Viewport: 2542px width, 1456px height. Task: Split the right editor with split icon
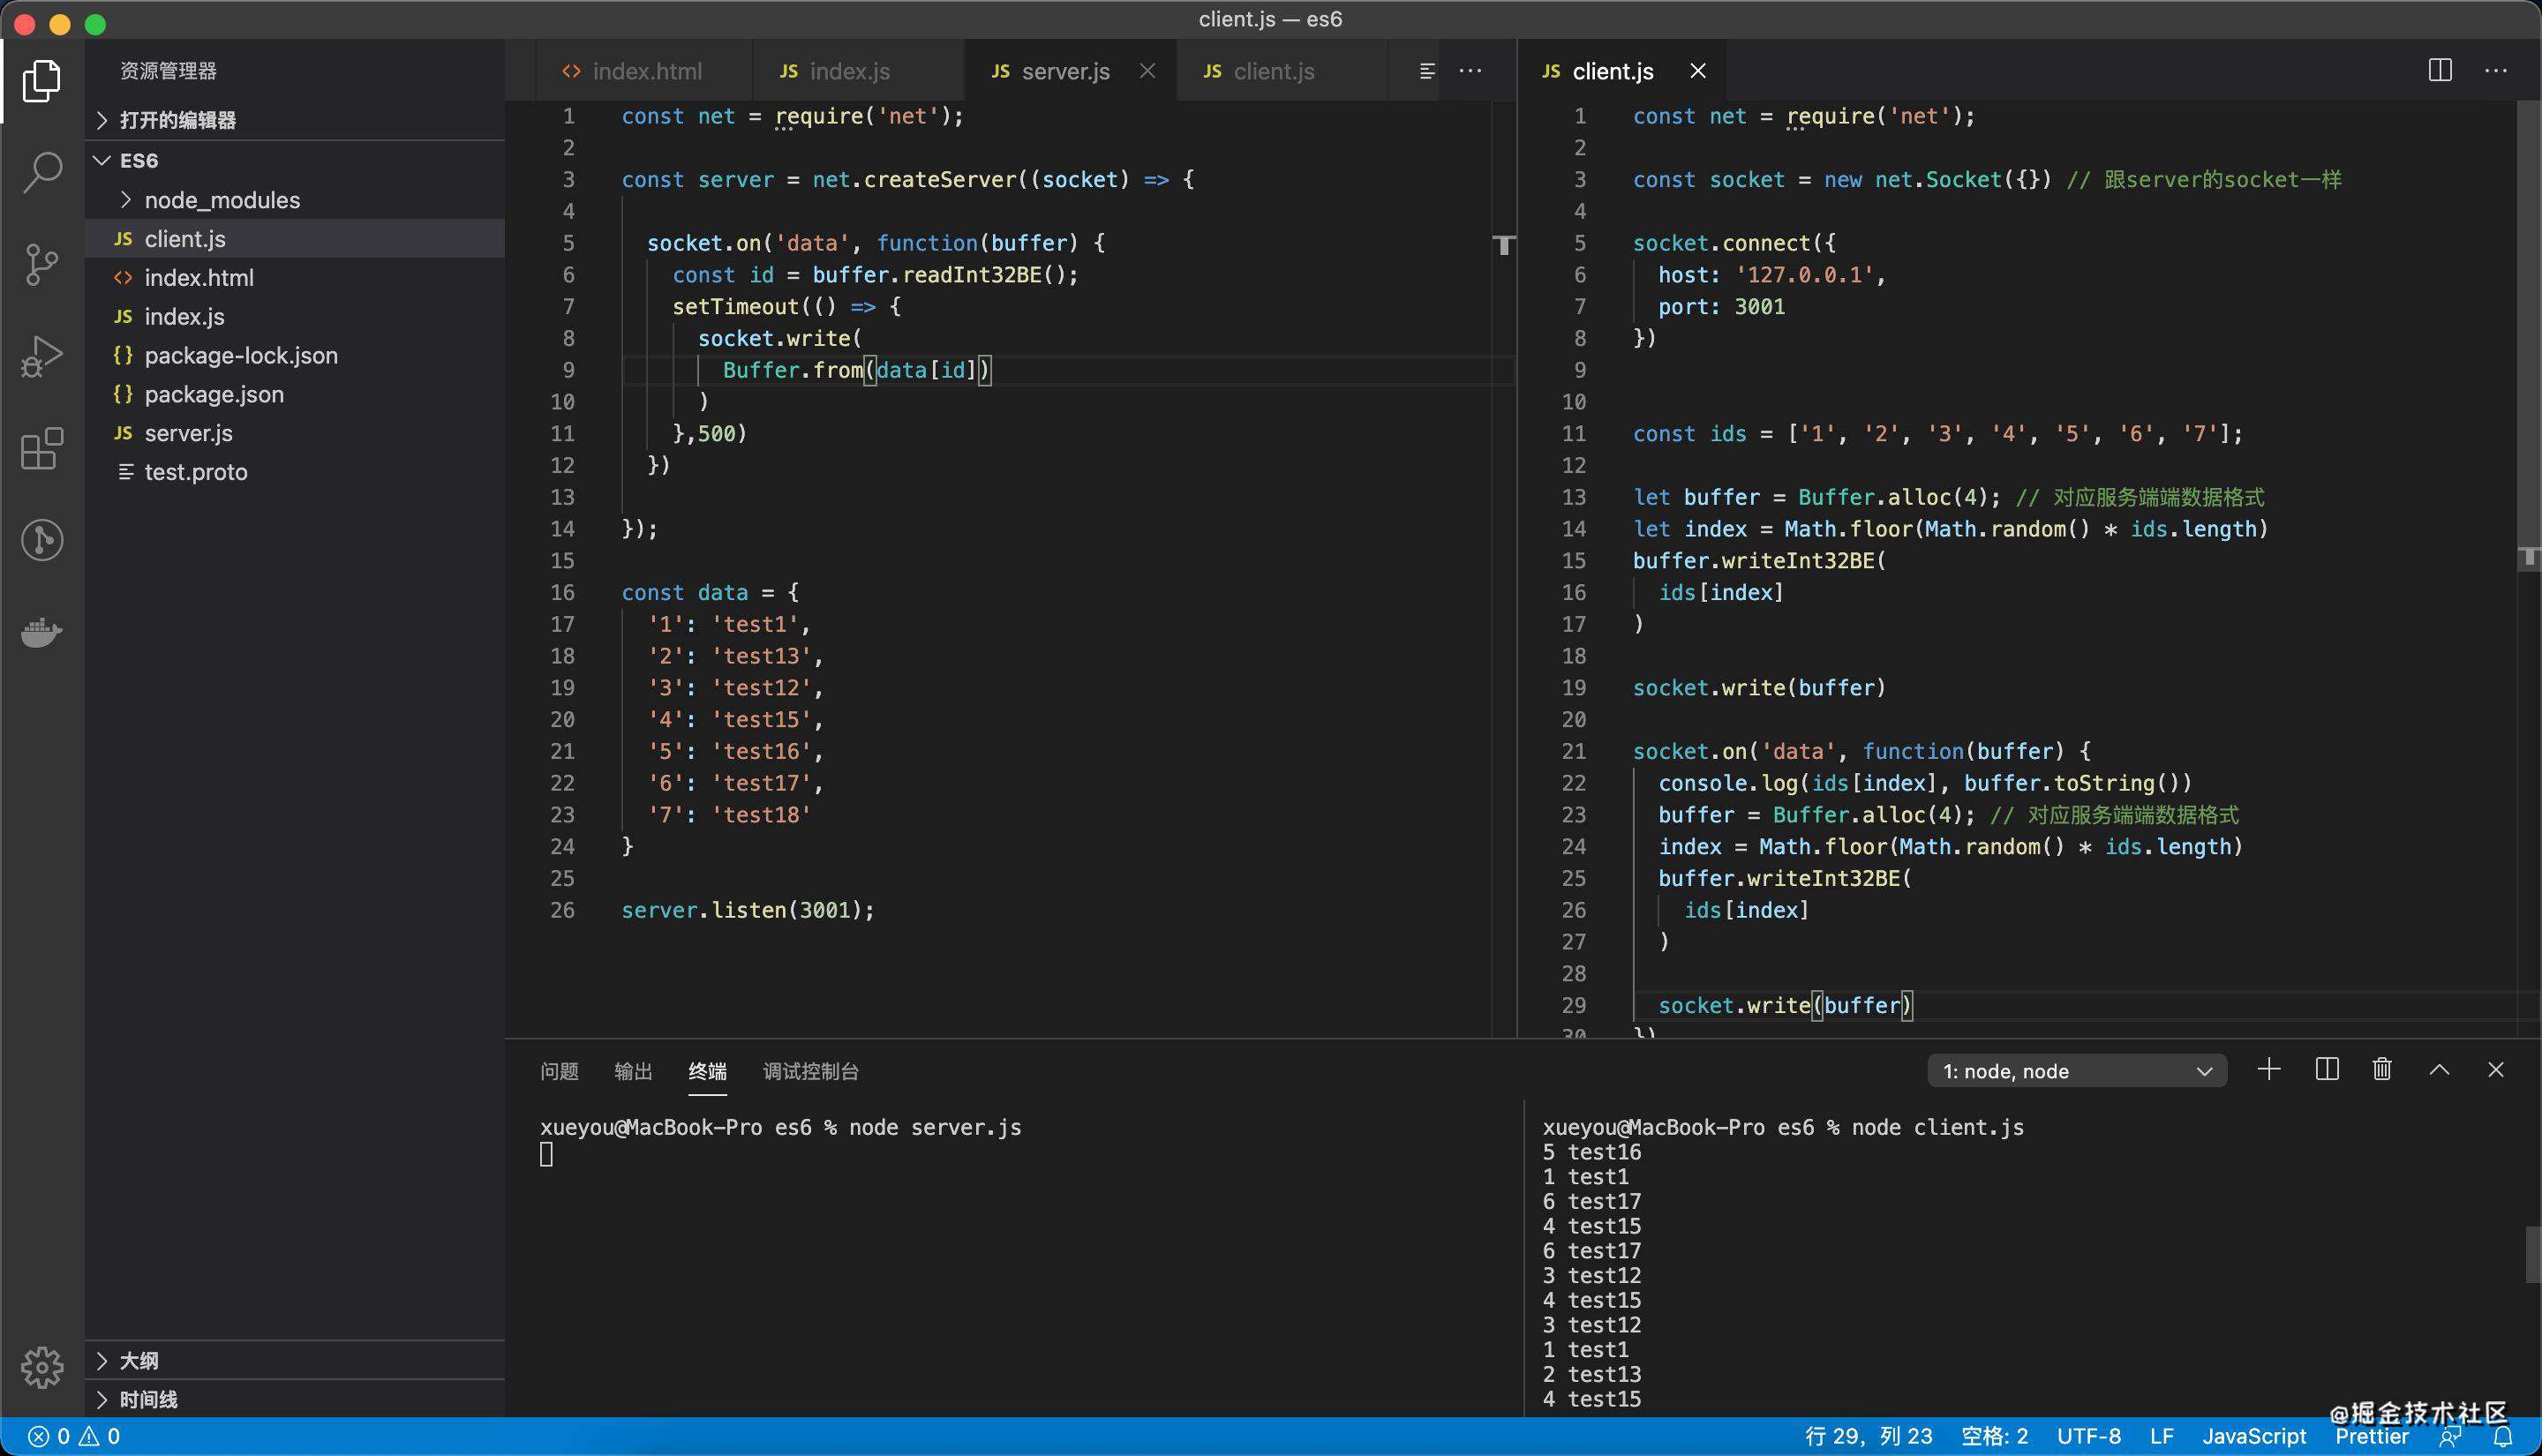2440,70
